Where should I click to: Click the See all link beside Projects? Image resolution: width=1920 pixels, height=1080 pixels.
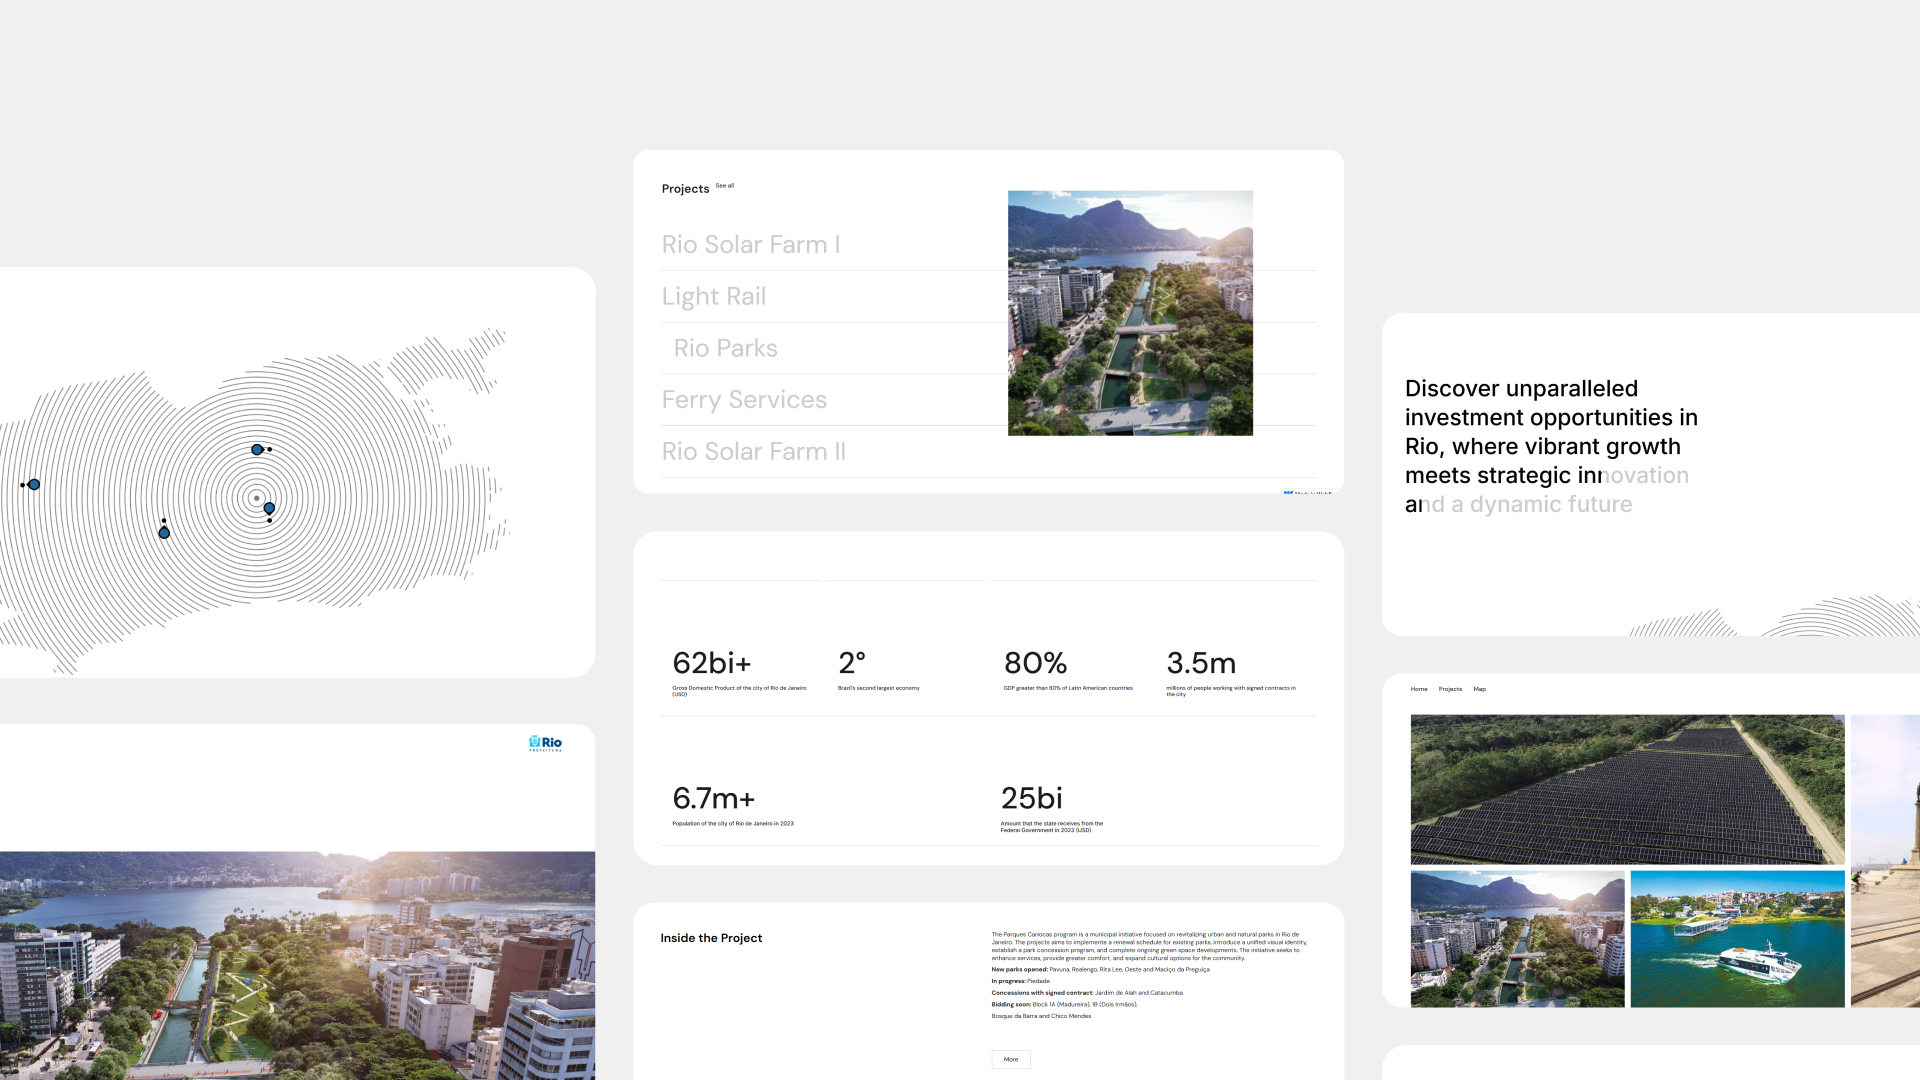point(725,186)
